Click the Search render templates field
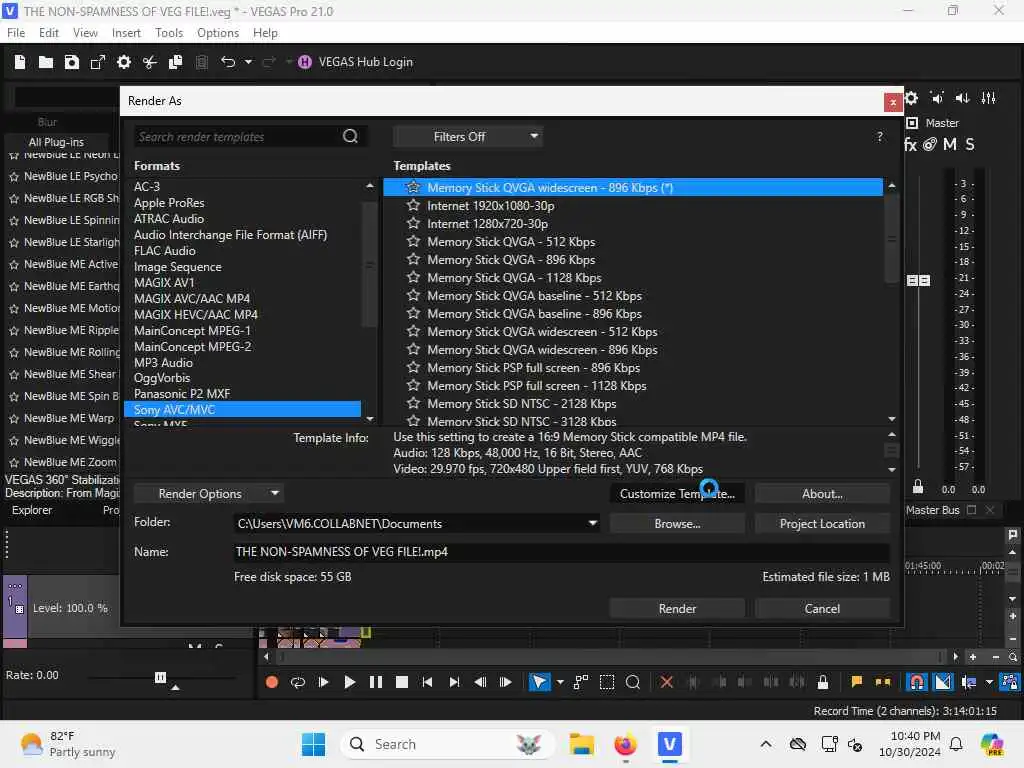The height and width of the screenshot is (768, 1024). (x=236, y=136)
